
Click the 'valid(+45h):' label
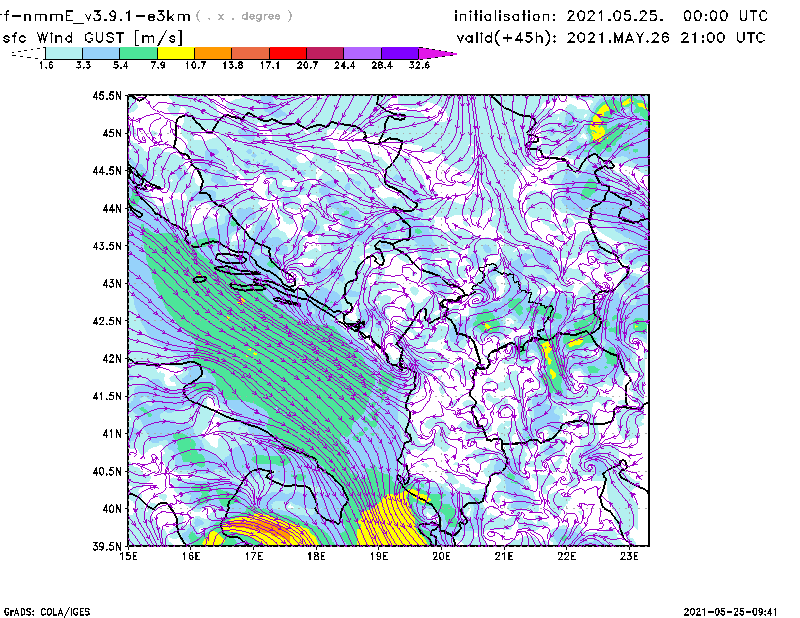tap(507, 38)
